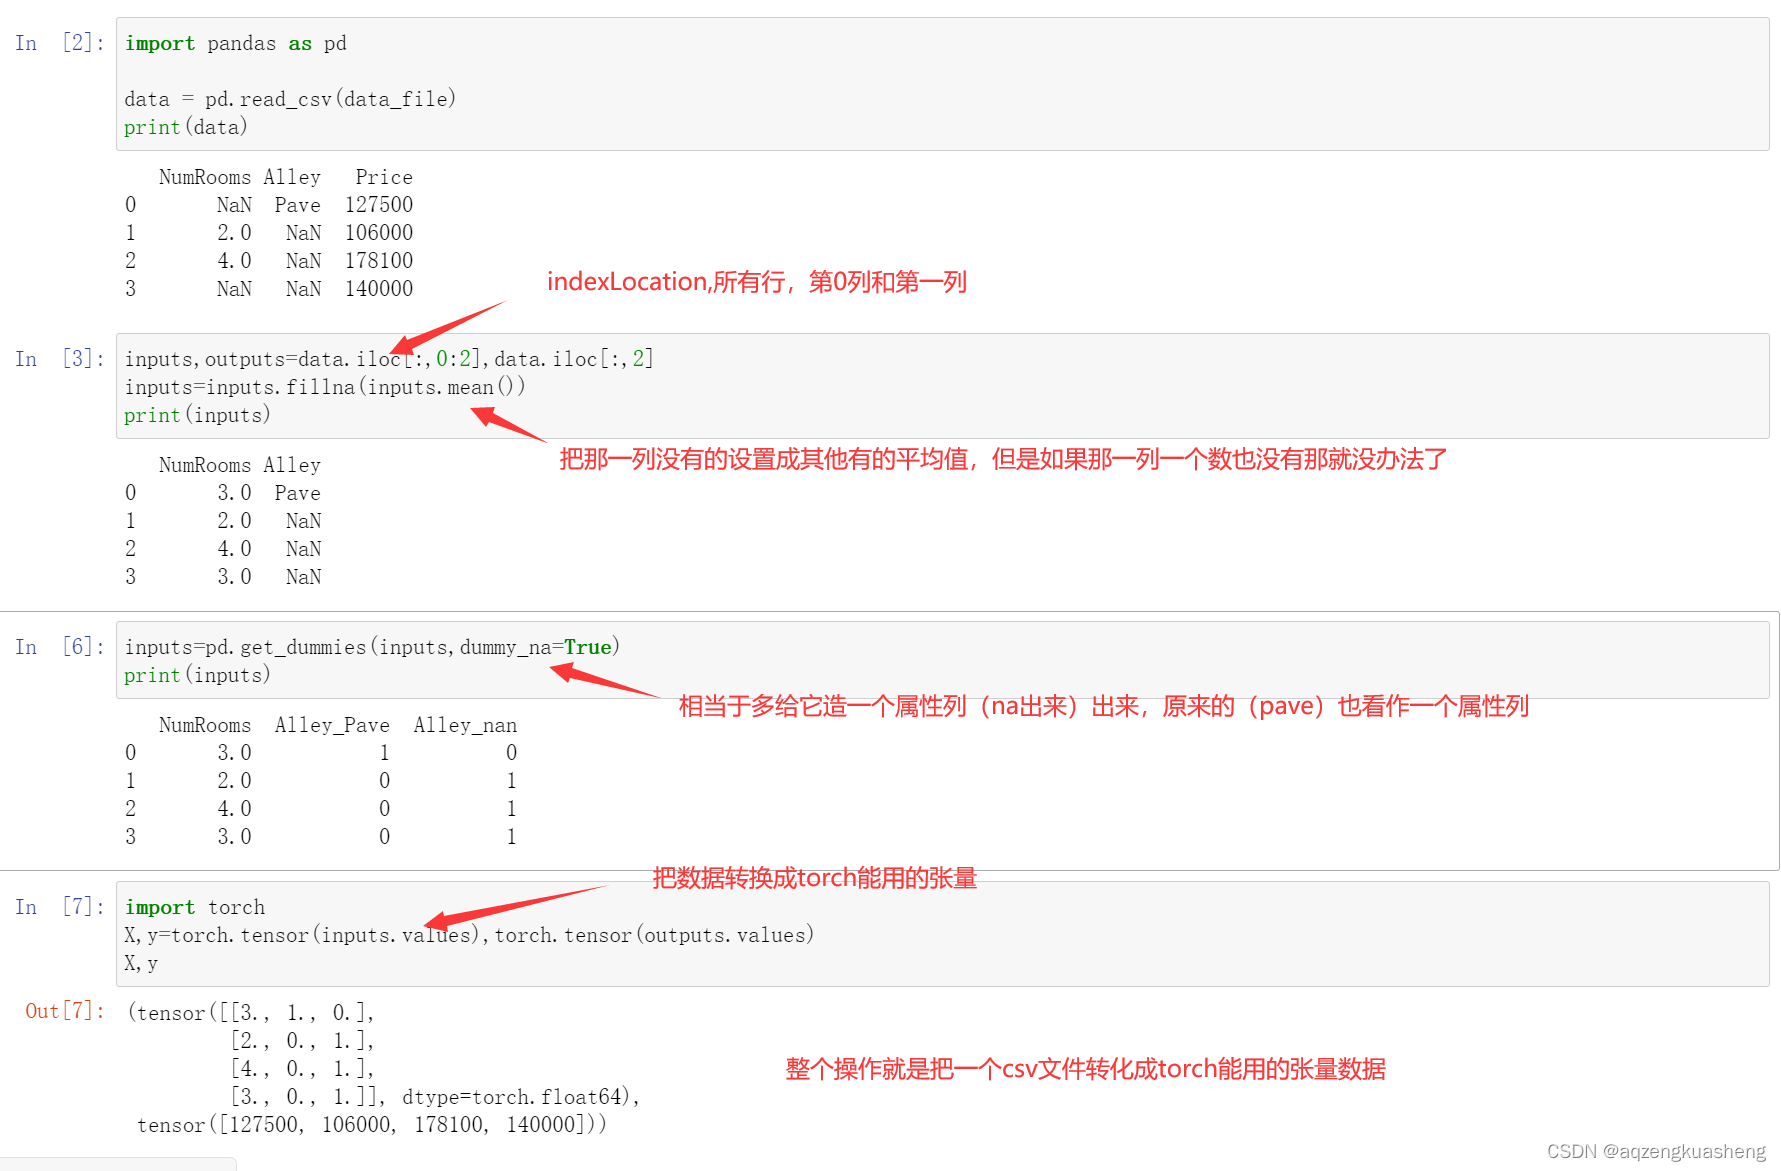The height and width of the screenshot is (1171, 1781).
Task: Click the 'Alley_Pave' column header
Action: pos(332,725)
